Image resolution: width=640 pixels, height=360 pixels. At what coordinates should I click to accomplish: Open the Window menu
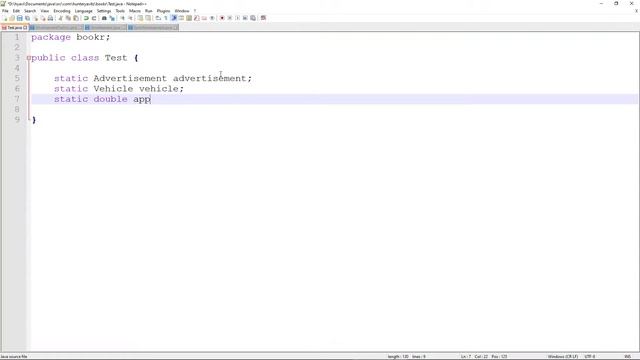click(182, 11)
